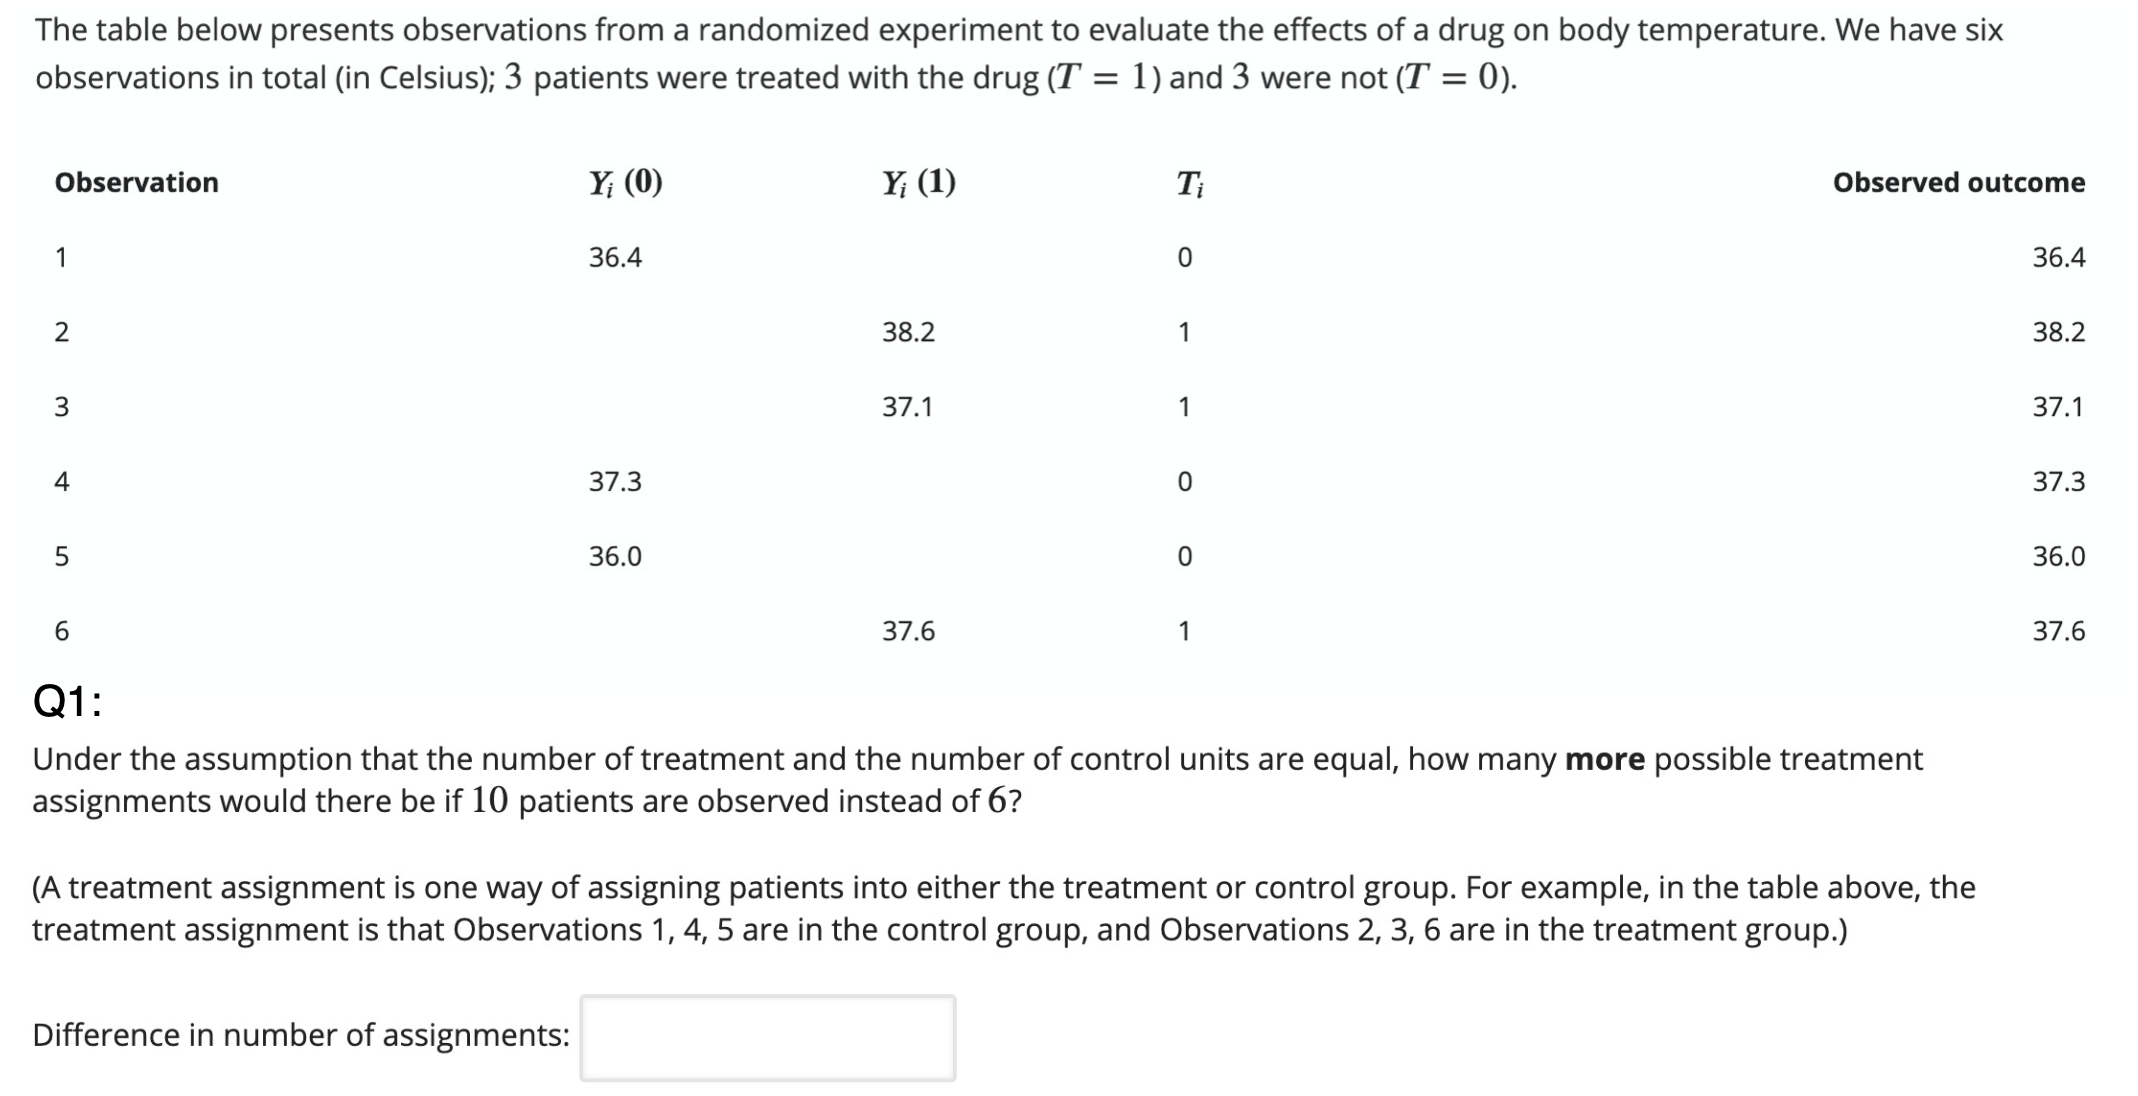Select the value 36.4 in row 1
Screen dimensions: 2138x1096
click(x=616, y=256)
